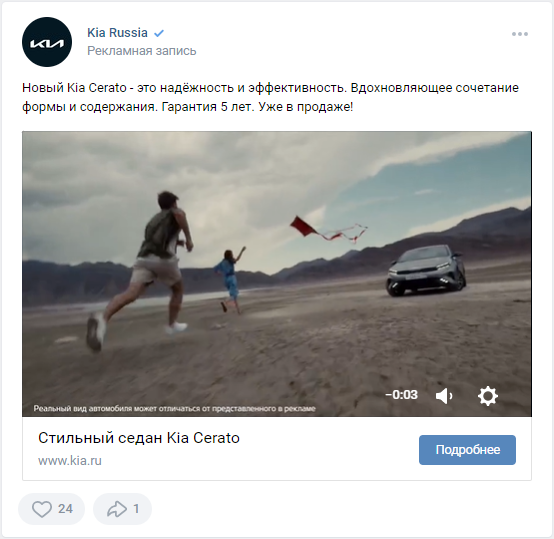Like the post with the heart icon

[x=42, y=509]
